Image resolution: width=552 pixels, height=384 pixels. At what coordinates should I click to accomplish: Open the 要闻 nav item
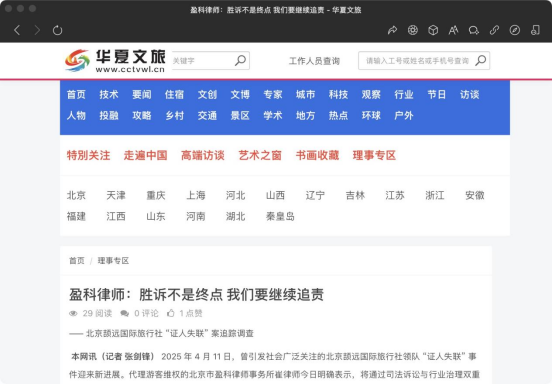(142, 94)
